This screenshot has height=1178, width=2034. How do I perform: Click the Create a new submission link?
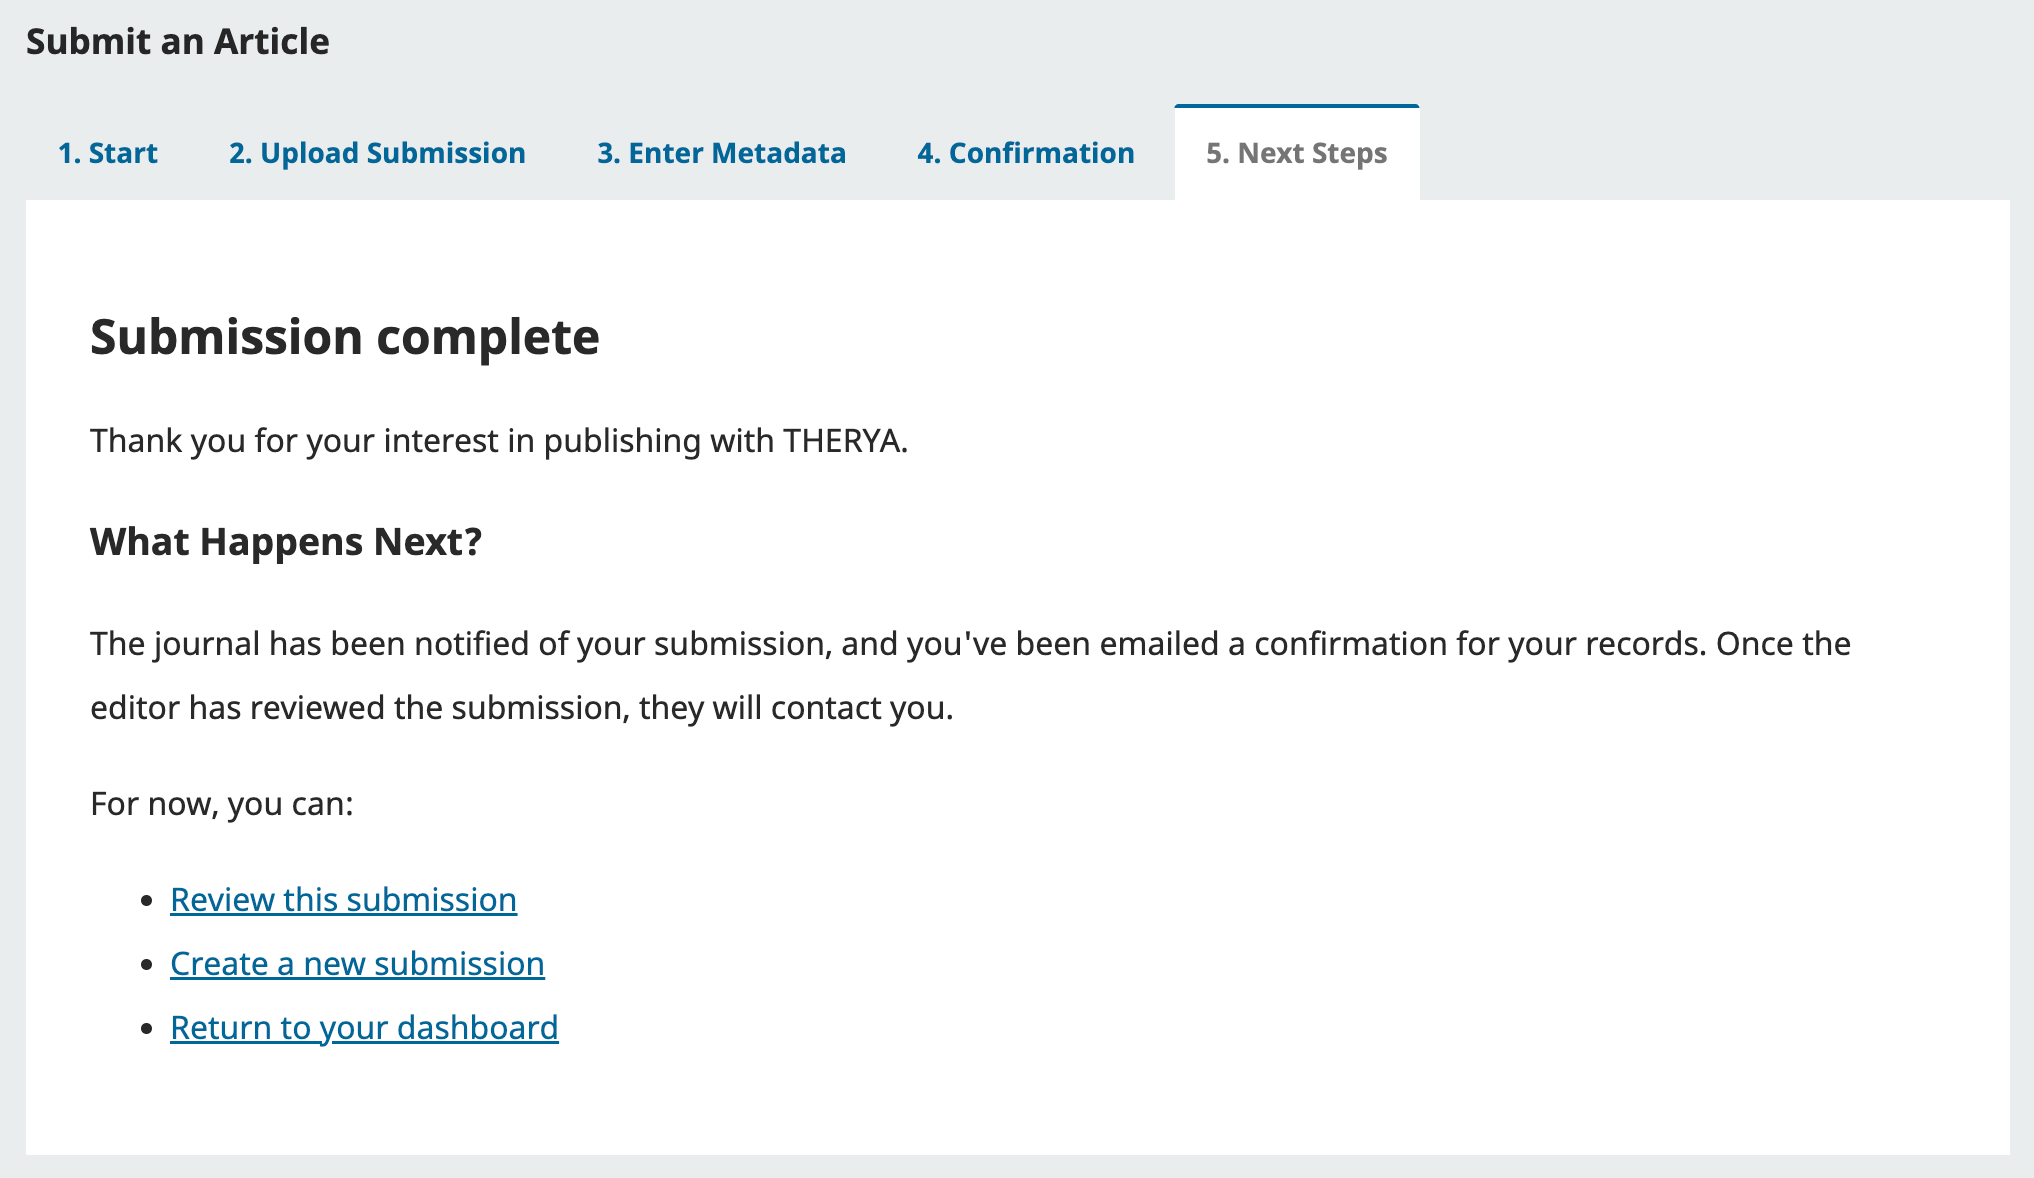(357, 964)
